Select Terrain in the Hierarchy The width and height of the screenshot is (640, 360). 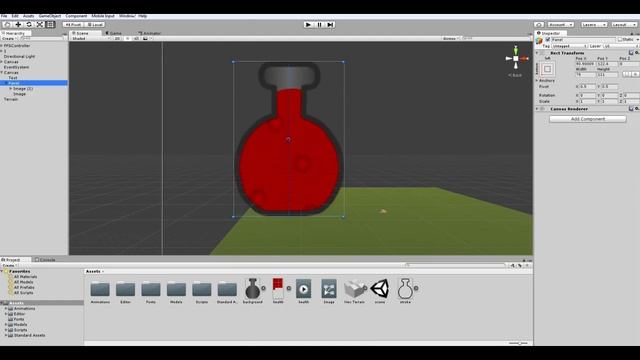pyautogui.click(x=11, y=99)
